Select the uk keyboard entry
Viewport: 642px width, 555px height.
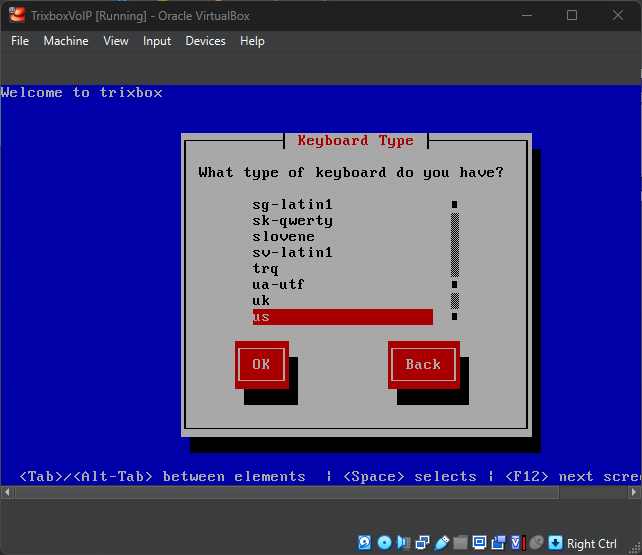click(342, 300)
